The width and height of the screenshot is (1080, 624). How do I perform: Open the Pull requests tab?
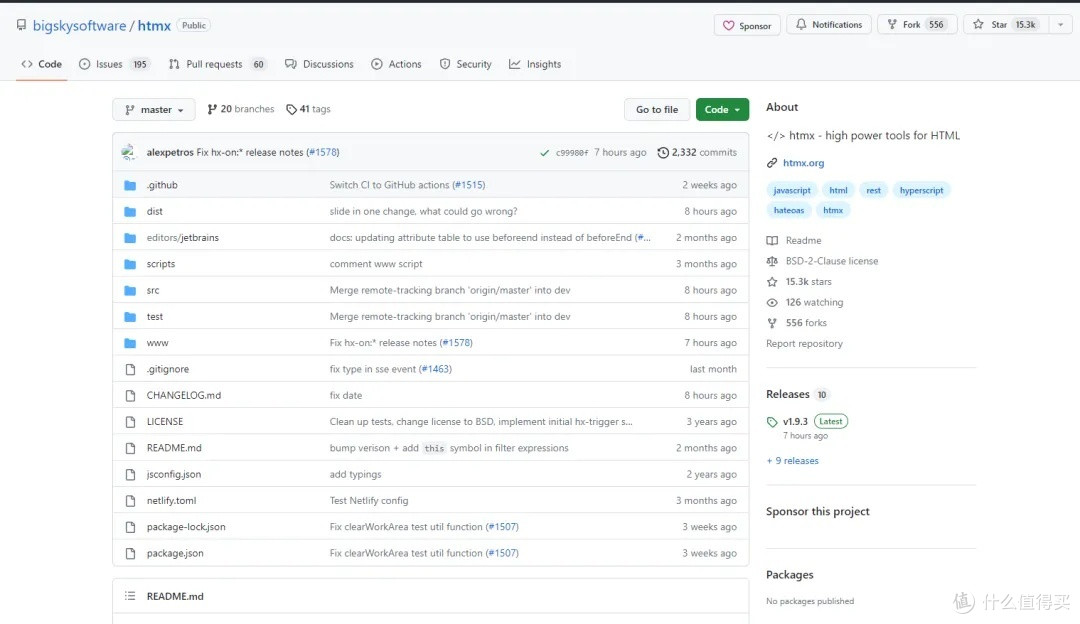217,64
